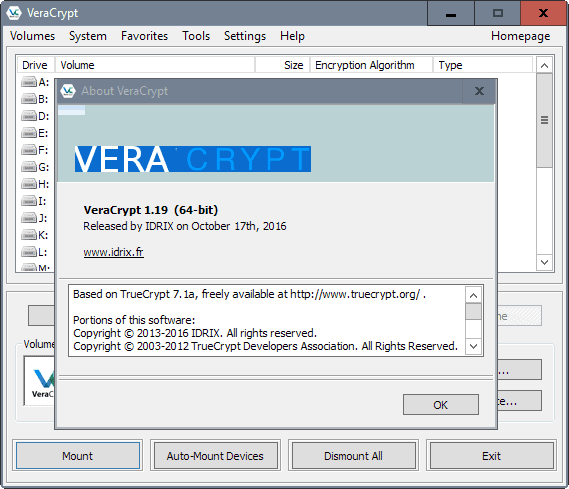The height and width of the screenshot is (489, 569).
Task: Select the D: drive icon in the list
Action: point(29,116)
